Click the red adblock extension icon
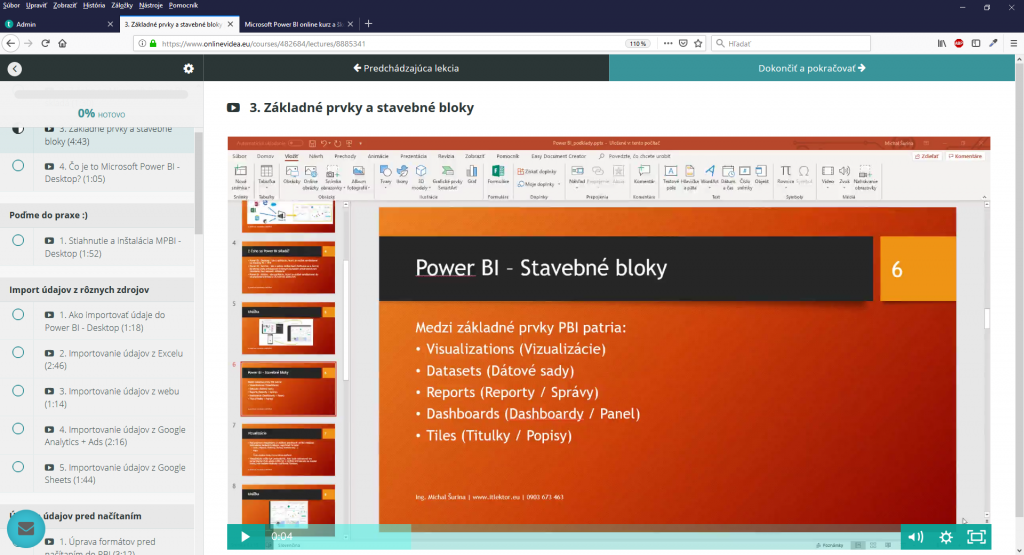 tap(959, 44)
